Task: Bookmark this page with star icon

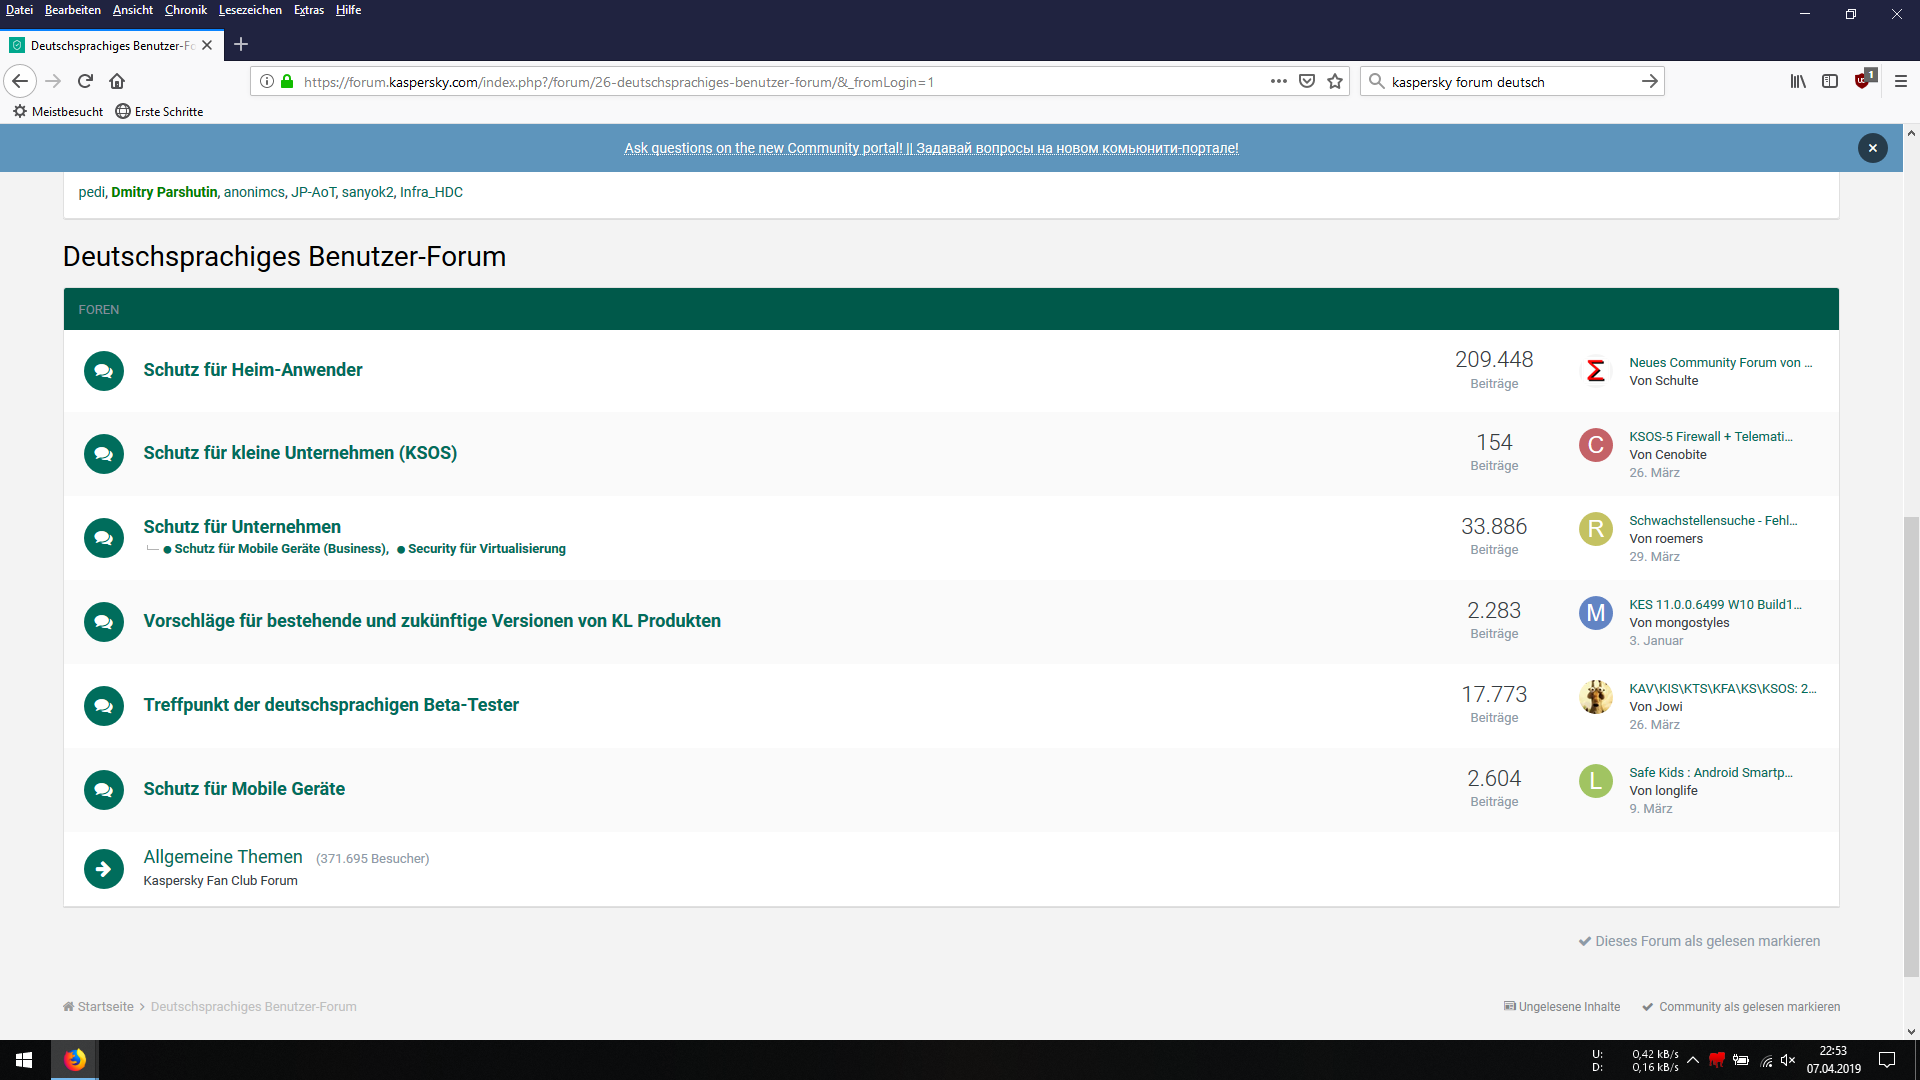Action: point(1335,81)
